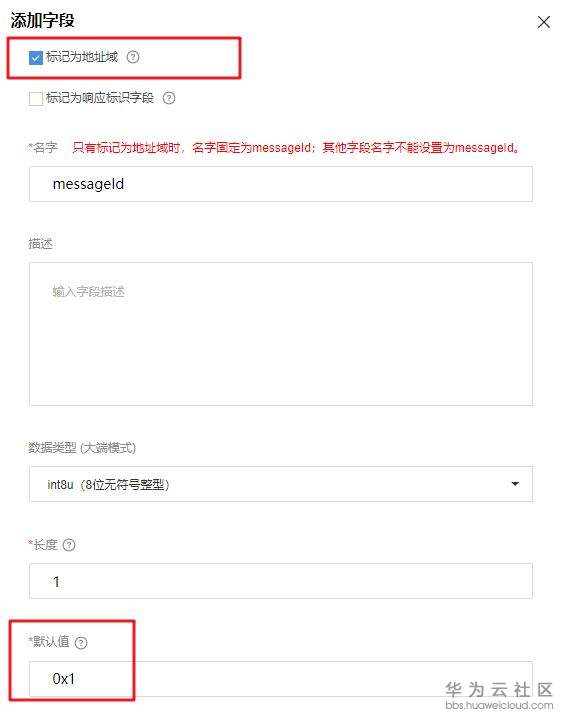Close the 添加字段 dialog with X
This screenshot has height=720, width=567.
(544, 22)
